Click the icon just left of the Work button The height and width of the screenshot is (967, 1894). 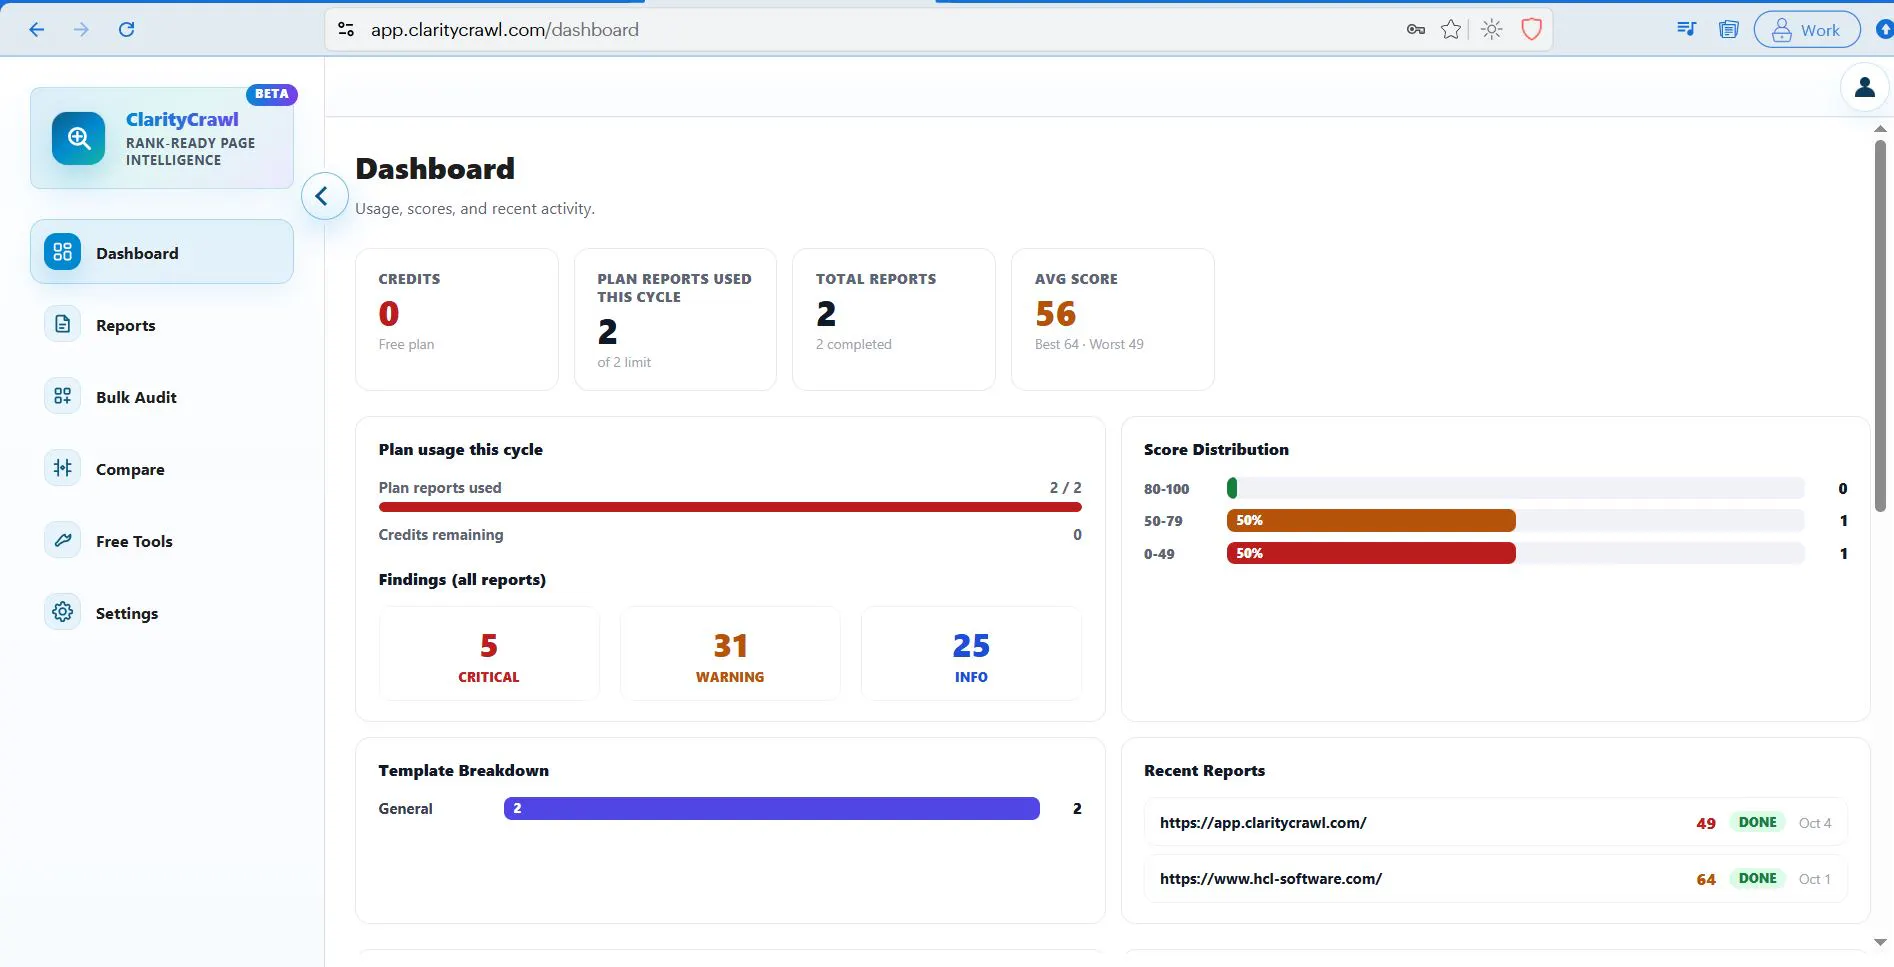1728,30
